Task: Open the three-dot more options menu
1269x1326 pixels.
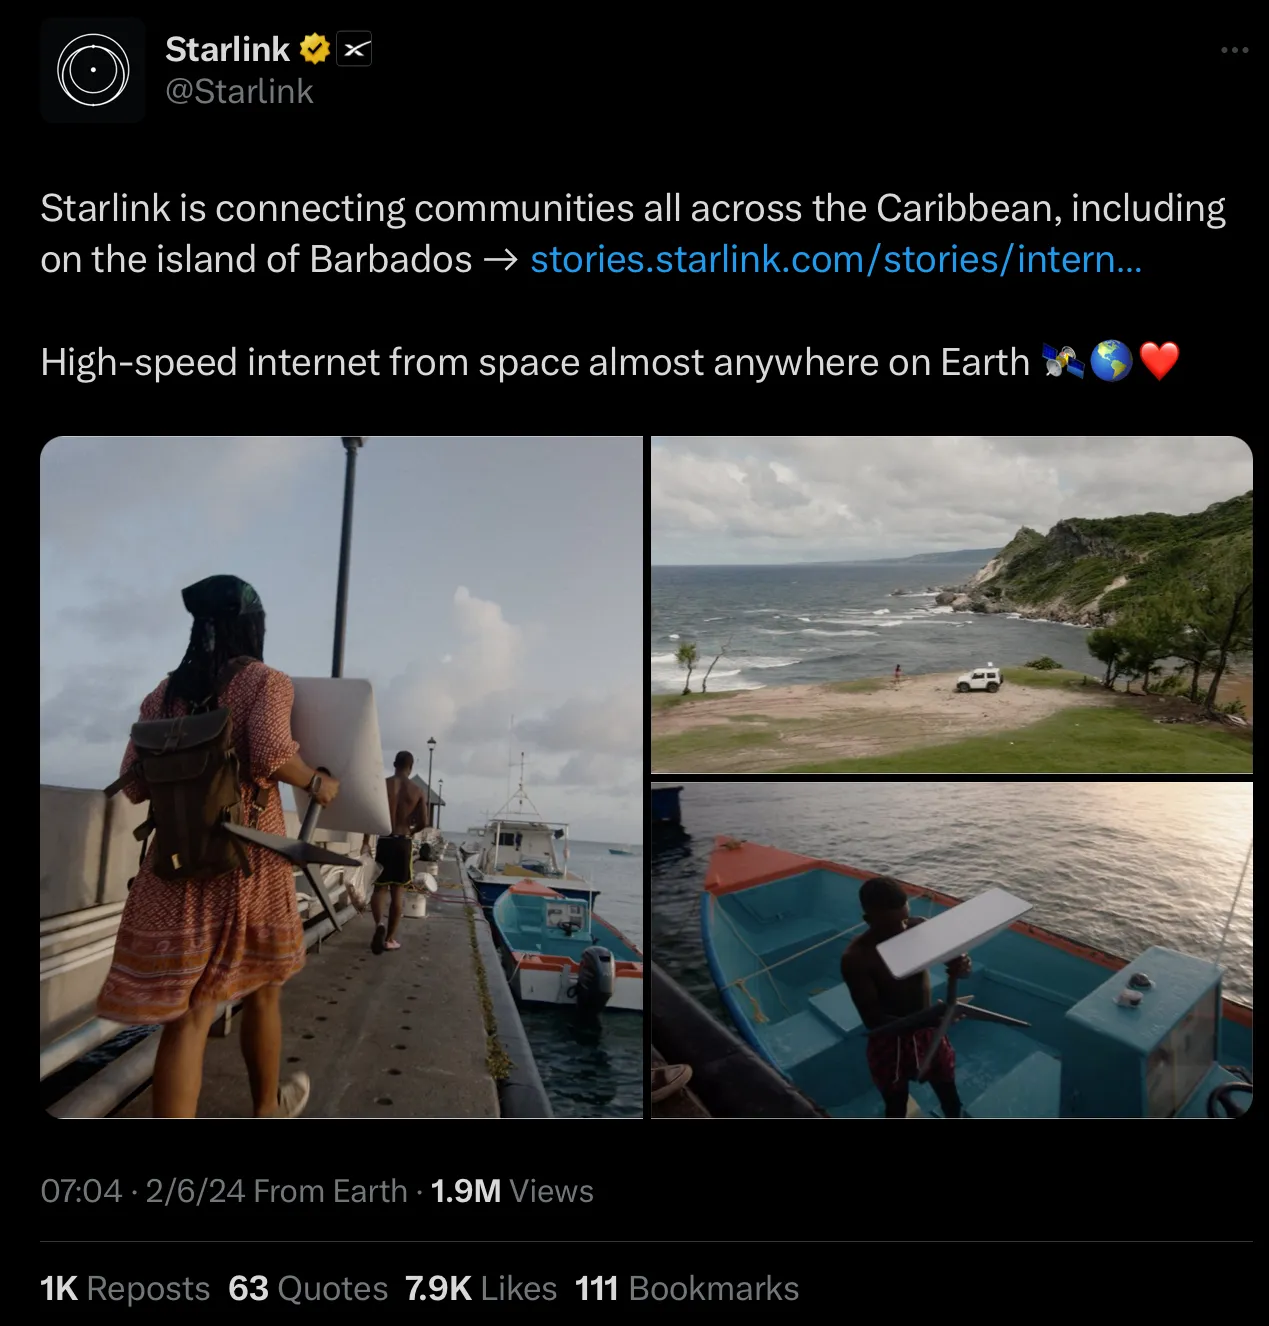Action: point(1234,50)
